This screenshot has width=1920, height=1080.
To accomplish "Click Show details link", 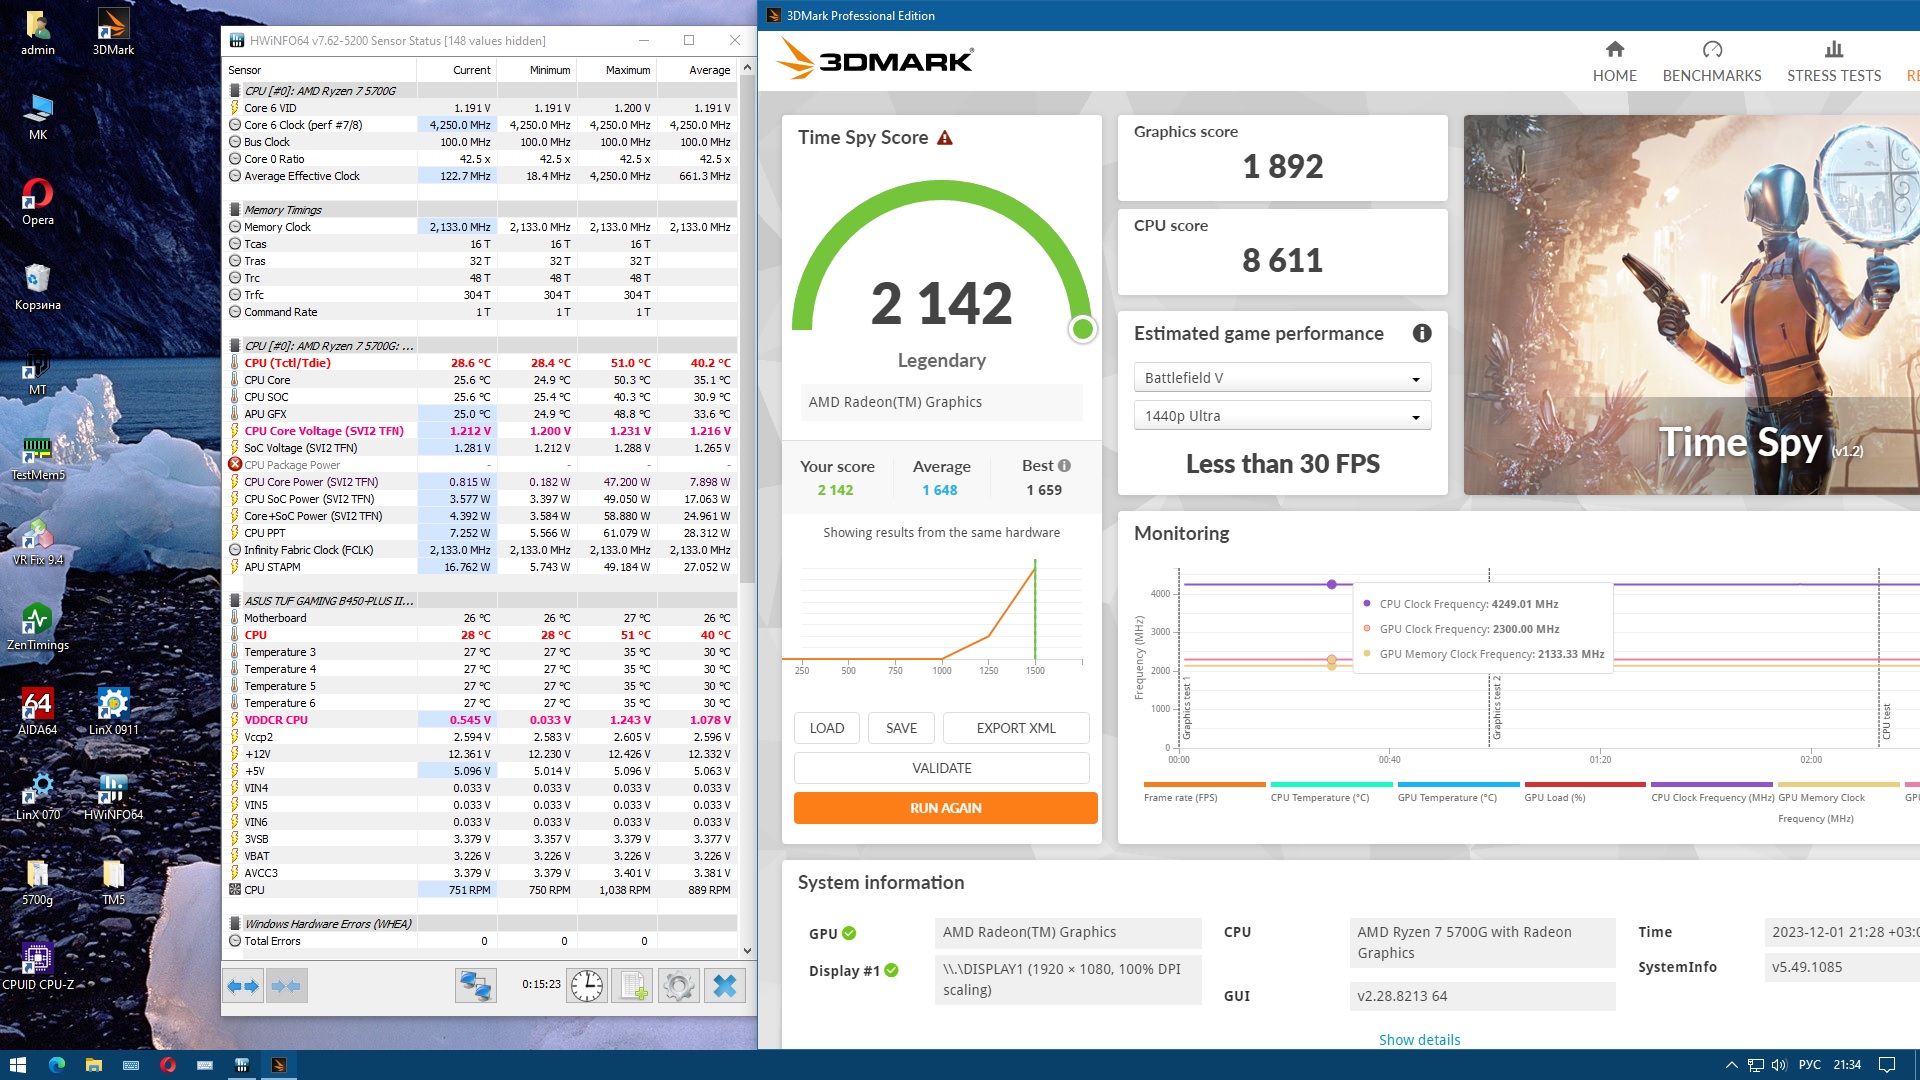I will tap(1419, 1039).
